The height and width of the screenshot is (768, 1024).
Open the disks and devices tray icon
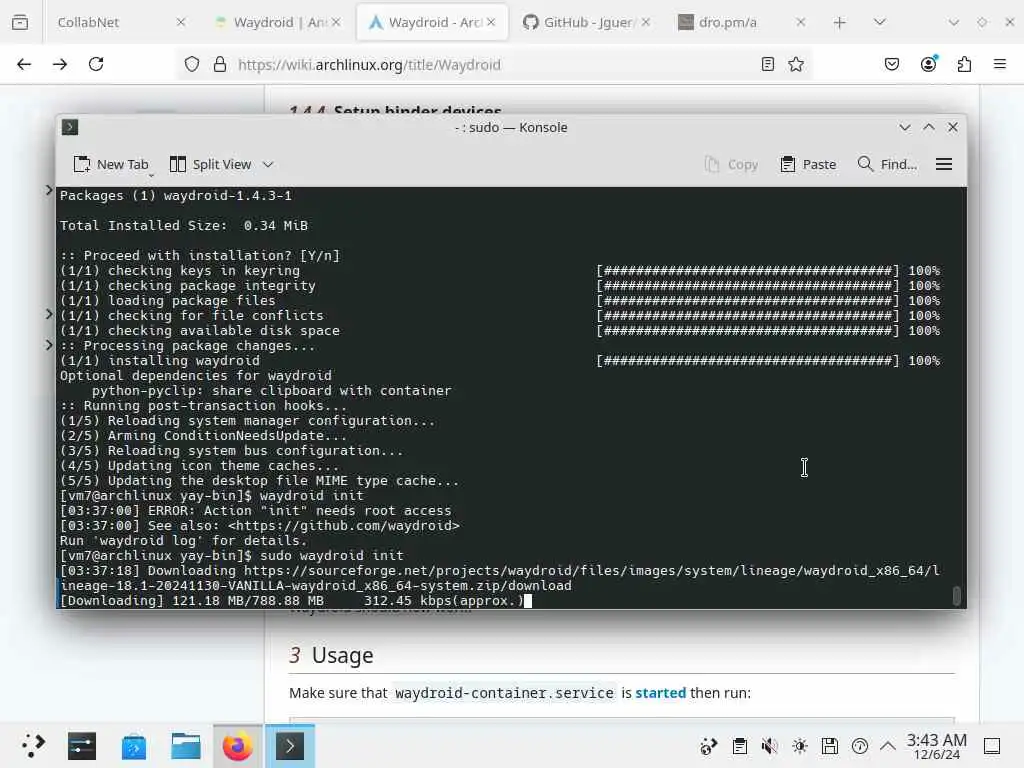pyautogui.click(x=830, y=746)
